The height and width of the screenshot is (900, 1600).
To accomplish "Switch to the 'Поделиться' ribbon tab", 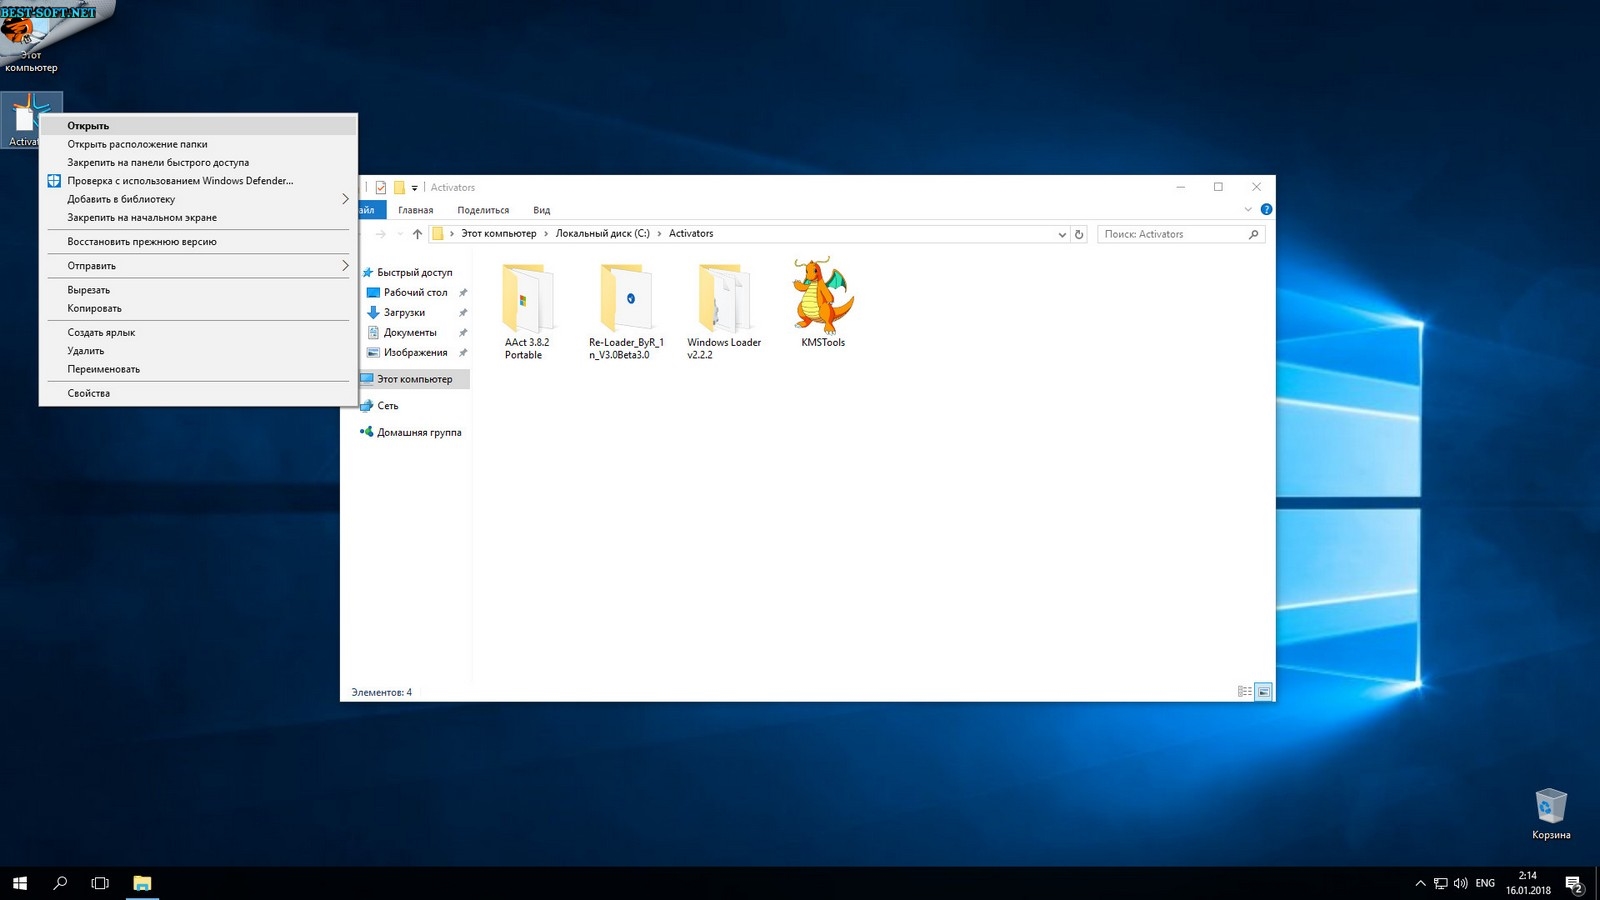I will click(483, 210).
